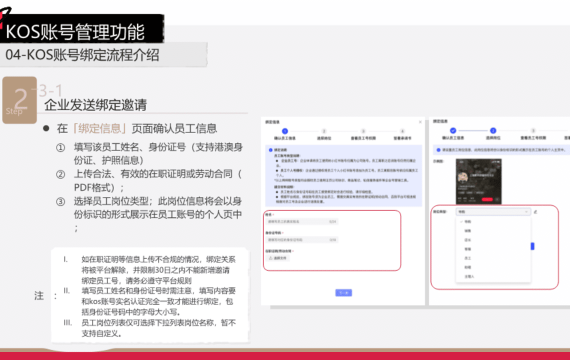This screenshot has width=570, height=360.
Task: Open the 岗位类型 job type dropdown
Action: point(493,212)
